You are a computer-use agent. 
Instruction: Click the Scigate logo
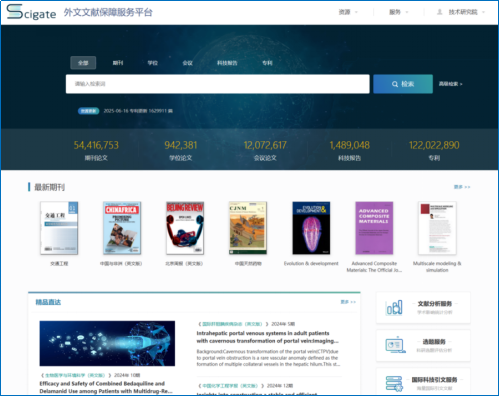[x=31, y=12]
